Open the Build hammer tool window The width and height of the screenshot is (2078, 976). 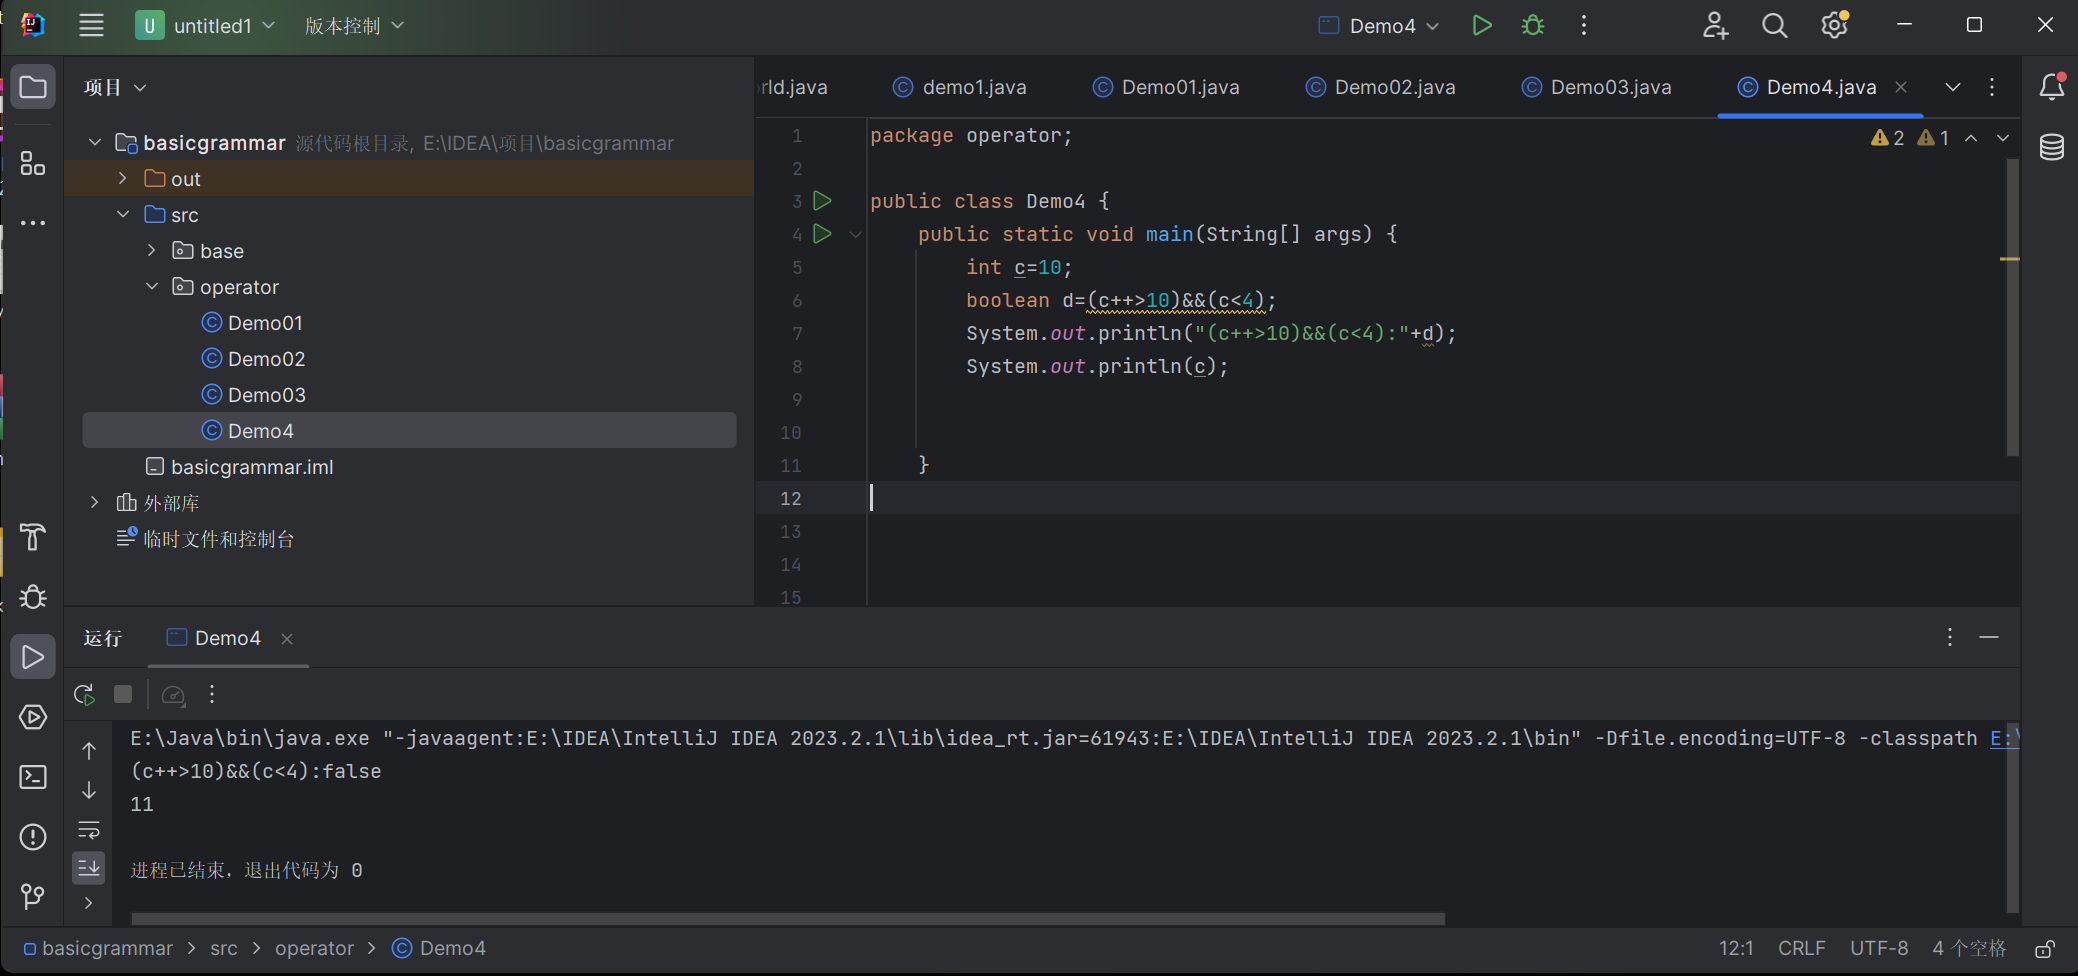[33, 537]
